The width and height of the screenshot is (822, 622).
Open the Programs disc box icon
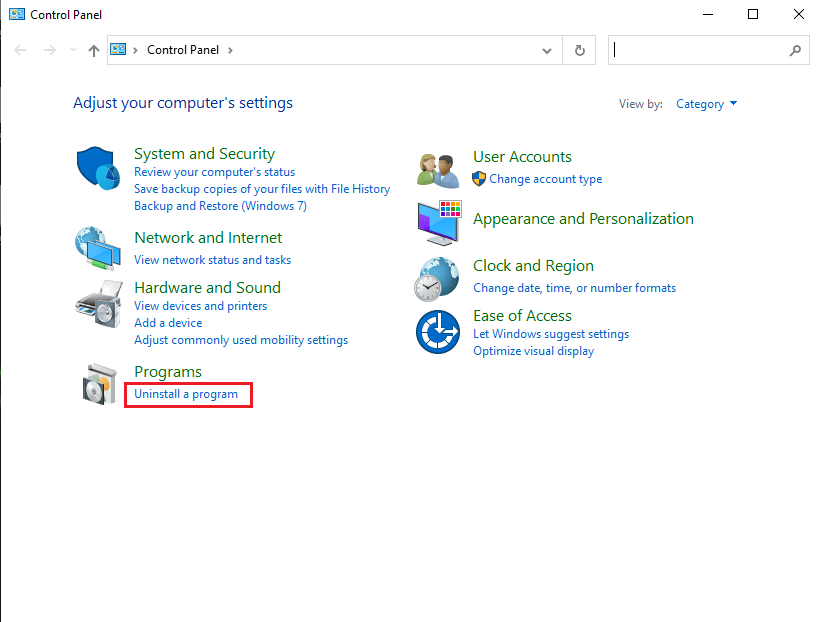click(x=98, y=383)
